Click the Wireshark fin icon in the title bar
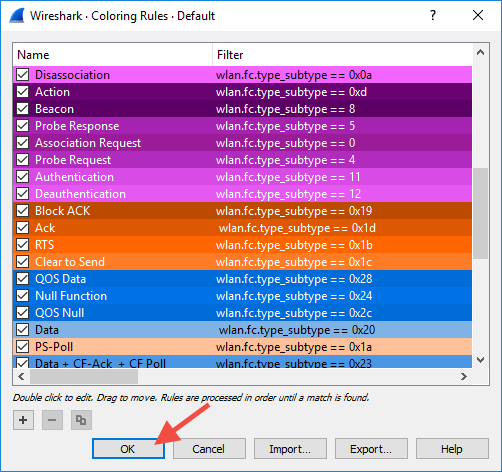The height and width of the screenshot is (472, 502). click(x=17, y=15)
